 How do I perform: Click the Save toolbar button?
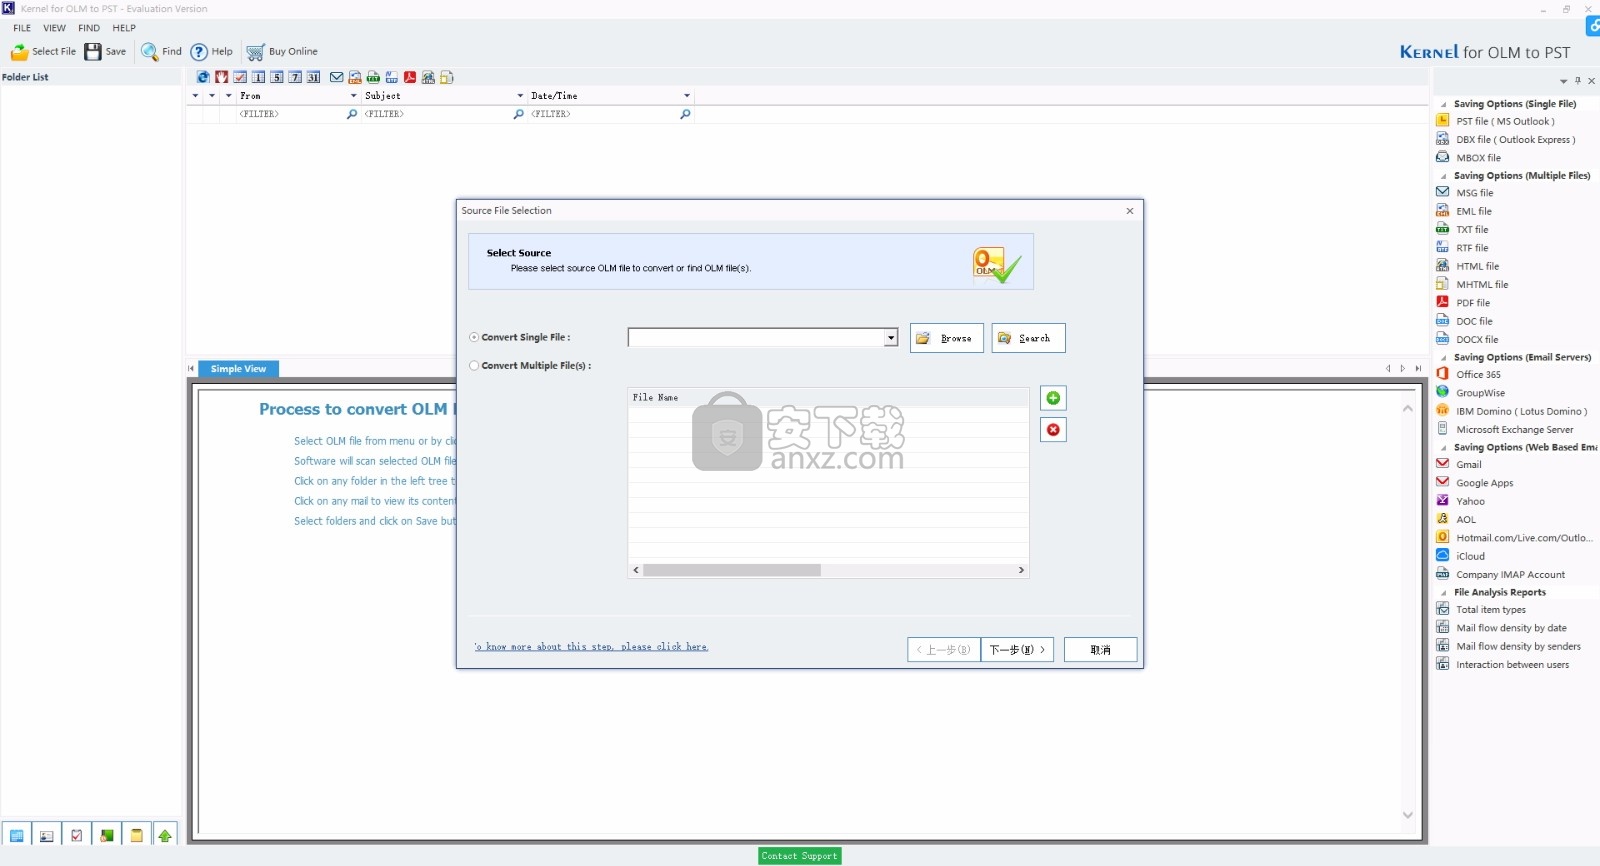coord(105,51)
